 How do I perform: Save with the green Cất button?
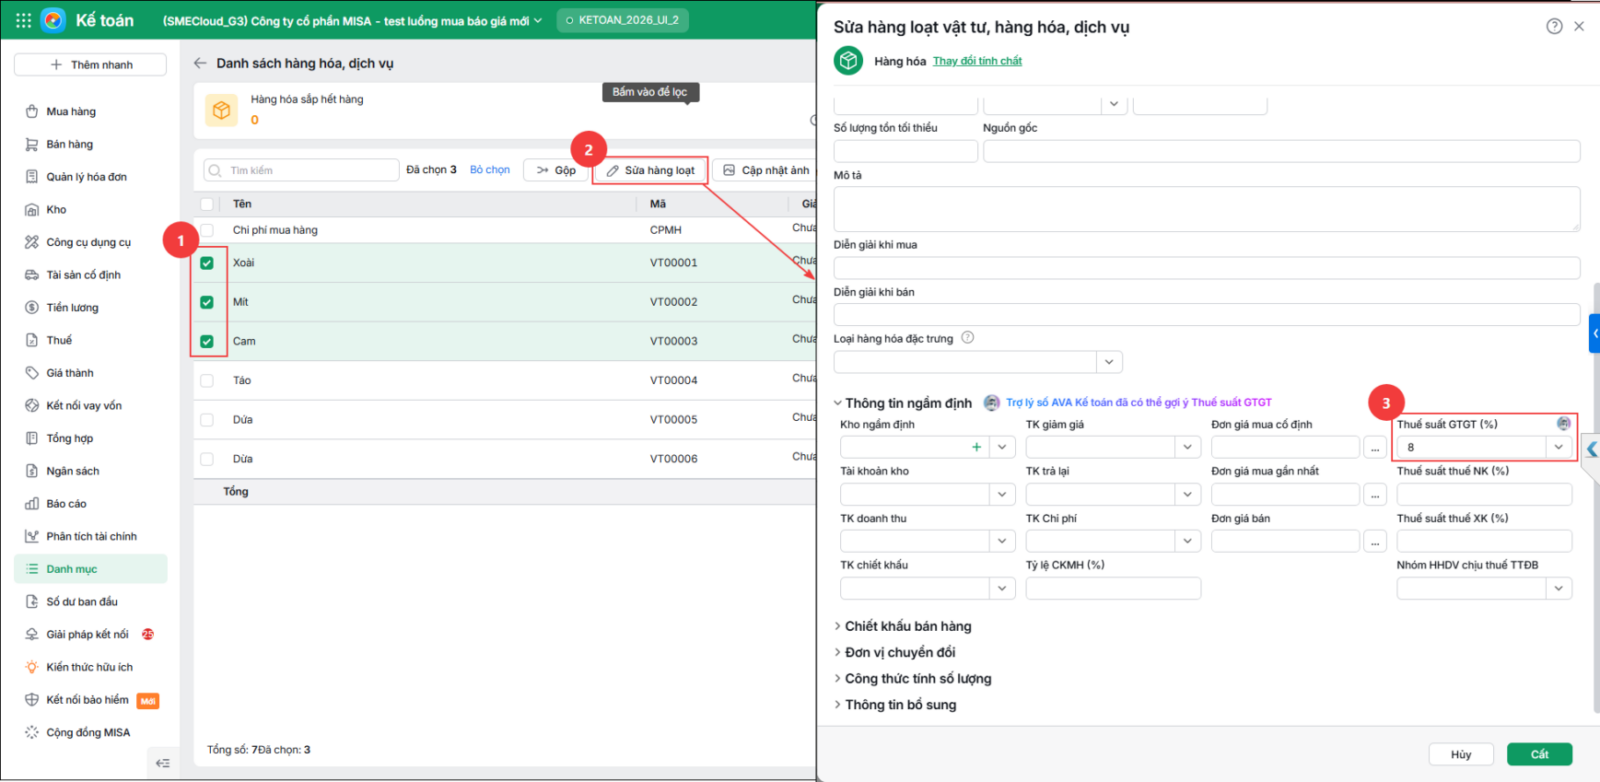[x=1538, y=754]
